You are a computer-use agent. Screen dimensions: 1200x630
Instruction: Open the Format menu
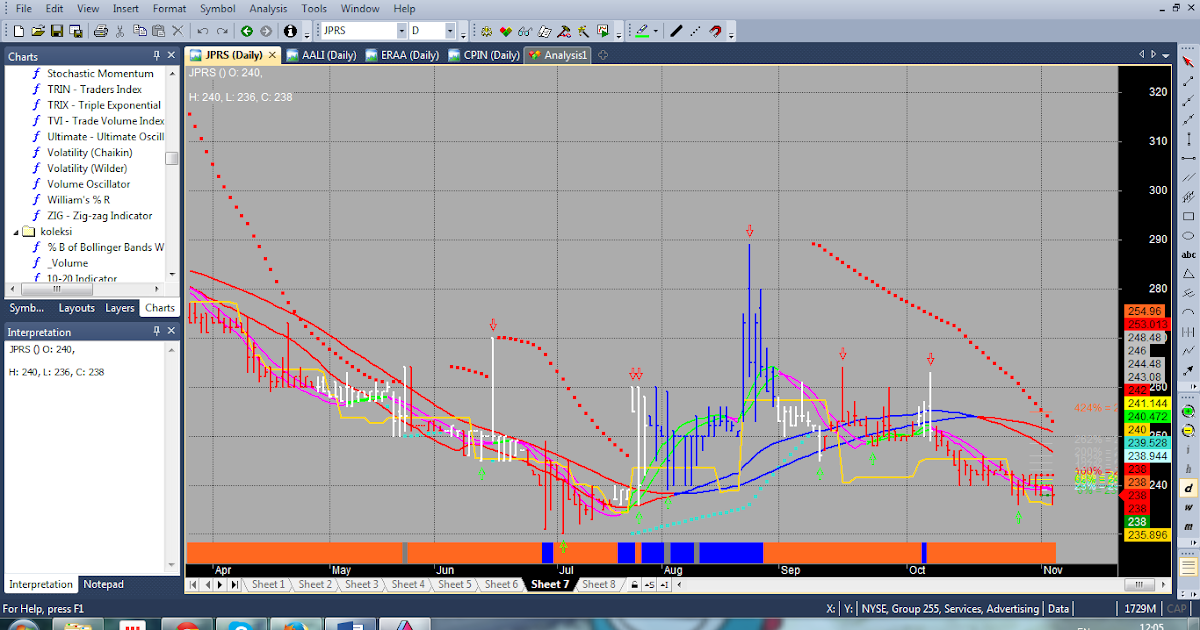[x=170, y=8]
